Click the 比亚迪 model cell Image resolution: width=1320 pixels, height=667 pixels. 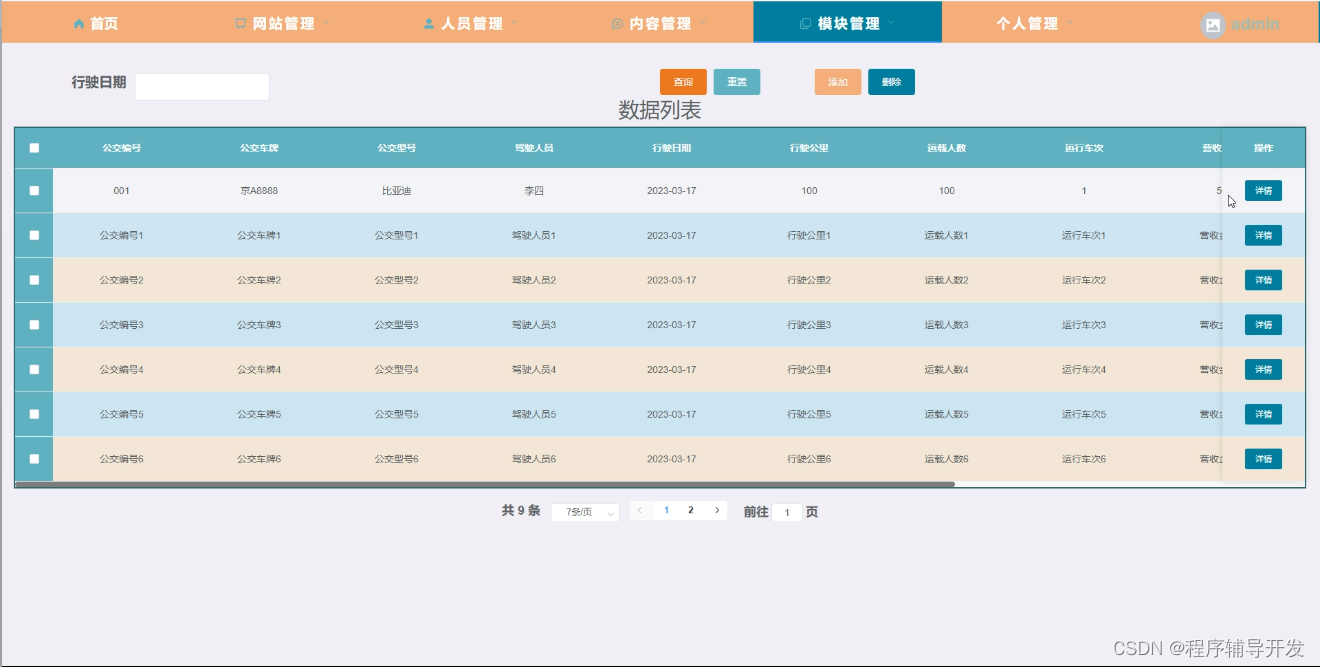point(396,190)
